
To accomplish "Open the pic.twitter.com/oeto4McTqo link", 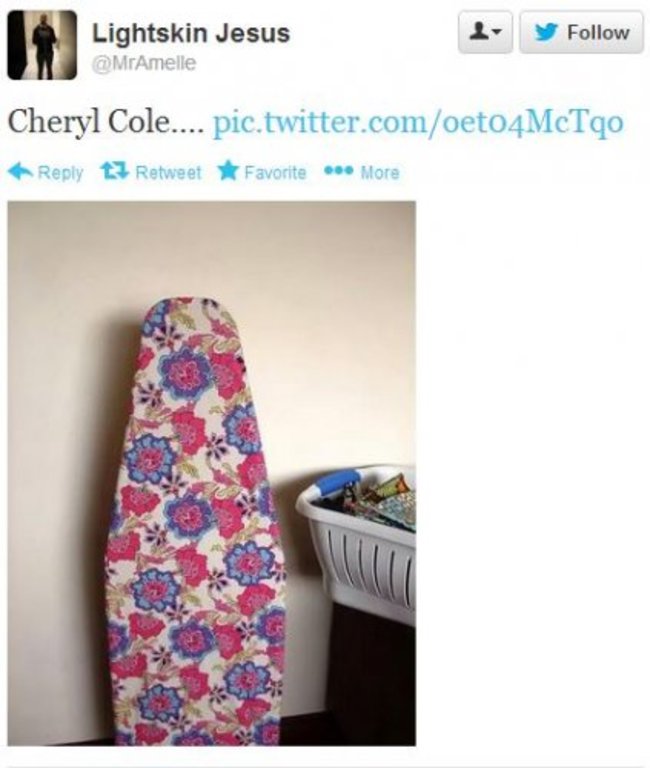I will click(x=418, y=122).
